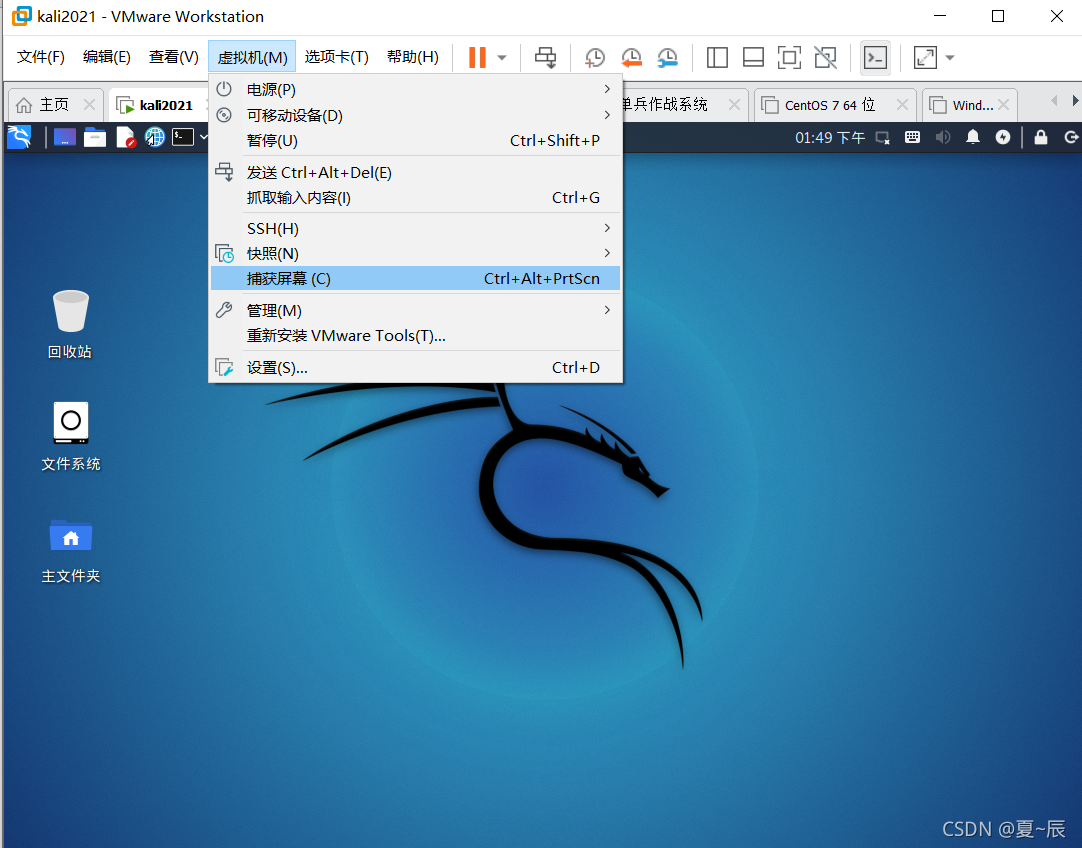Image resolution: width=1082 pixels, height=848 pixels.
Task: Lock the screen with the padlock icon
Action: tap(1041, 137)
